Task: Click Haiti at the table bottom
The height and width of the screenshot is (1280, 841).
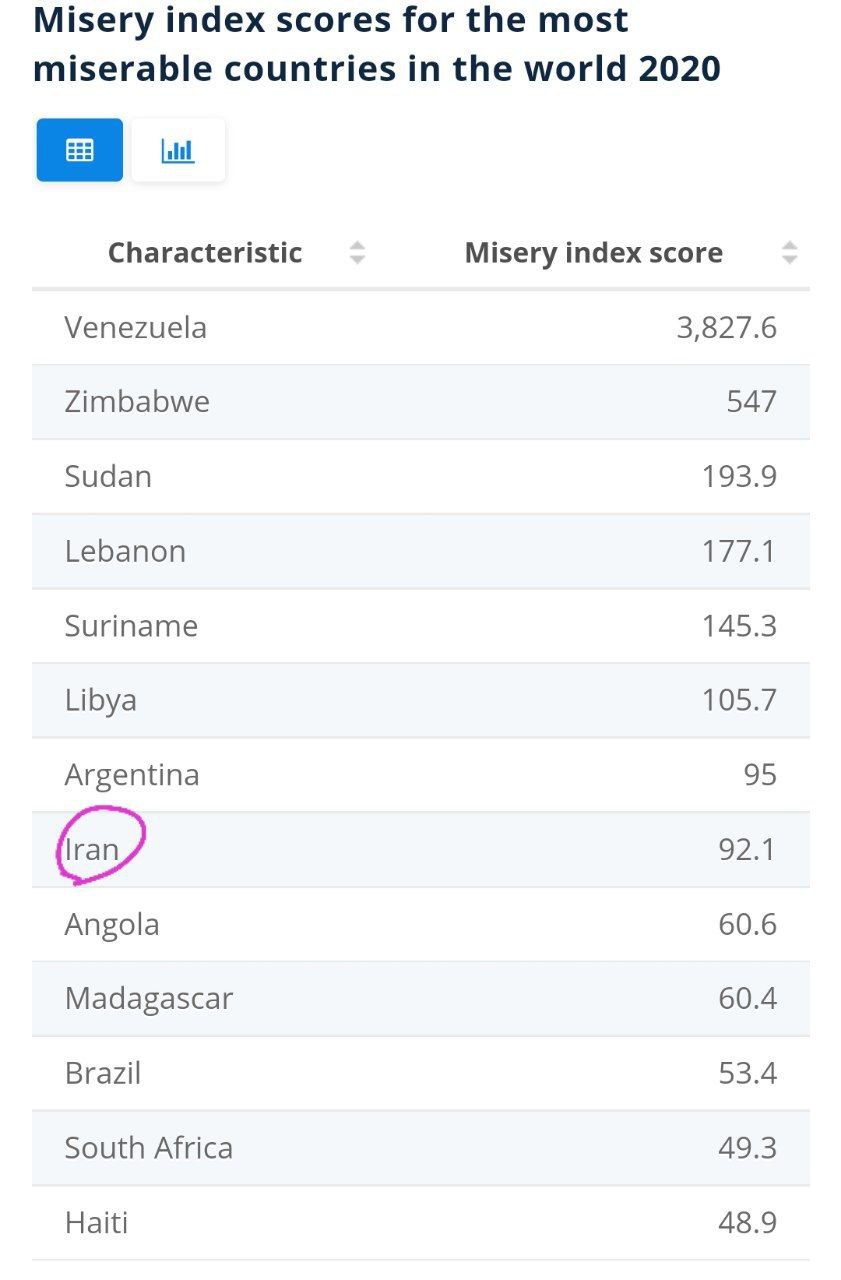Action: tap(96, 1223)
